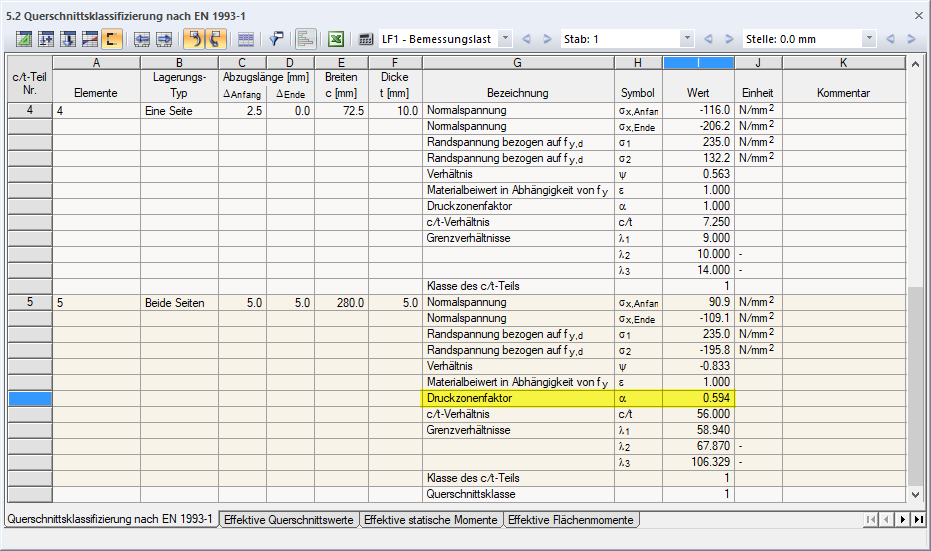The height and width of the screenshot is (551, 931).
Task: Select column B header
Action: (179, 62)
